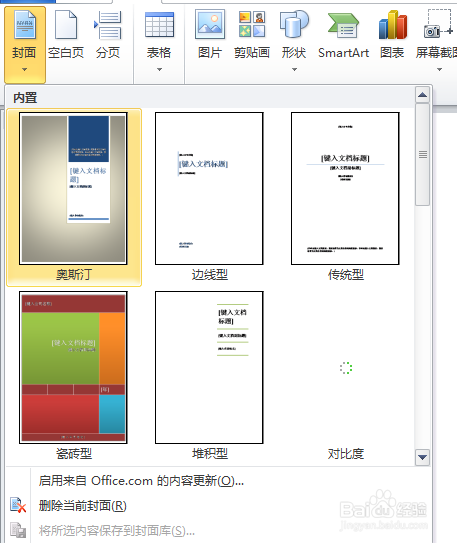This screenshot has width=457, height=543.
Task: Insert a chart with 图表
Action: 392,35
